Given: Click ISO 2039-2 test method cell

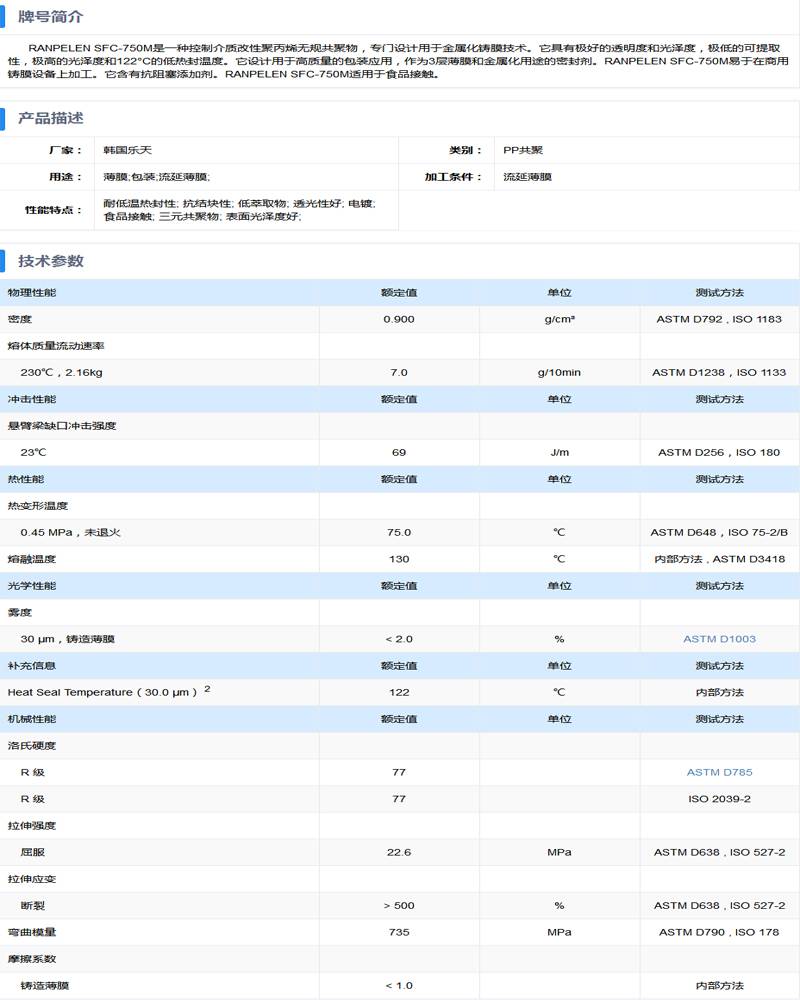Looking at the screenshot, I should [719, 799].
